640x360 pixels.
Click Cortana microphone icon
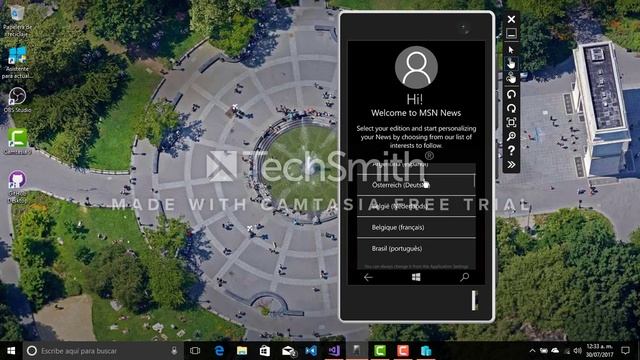click(x=174, y=351)
